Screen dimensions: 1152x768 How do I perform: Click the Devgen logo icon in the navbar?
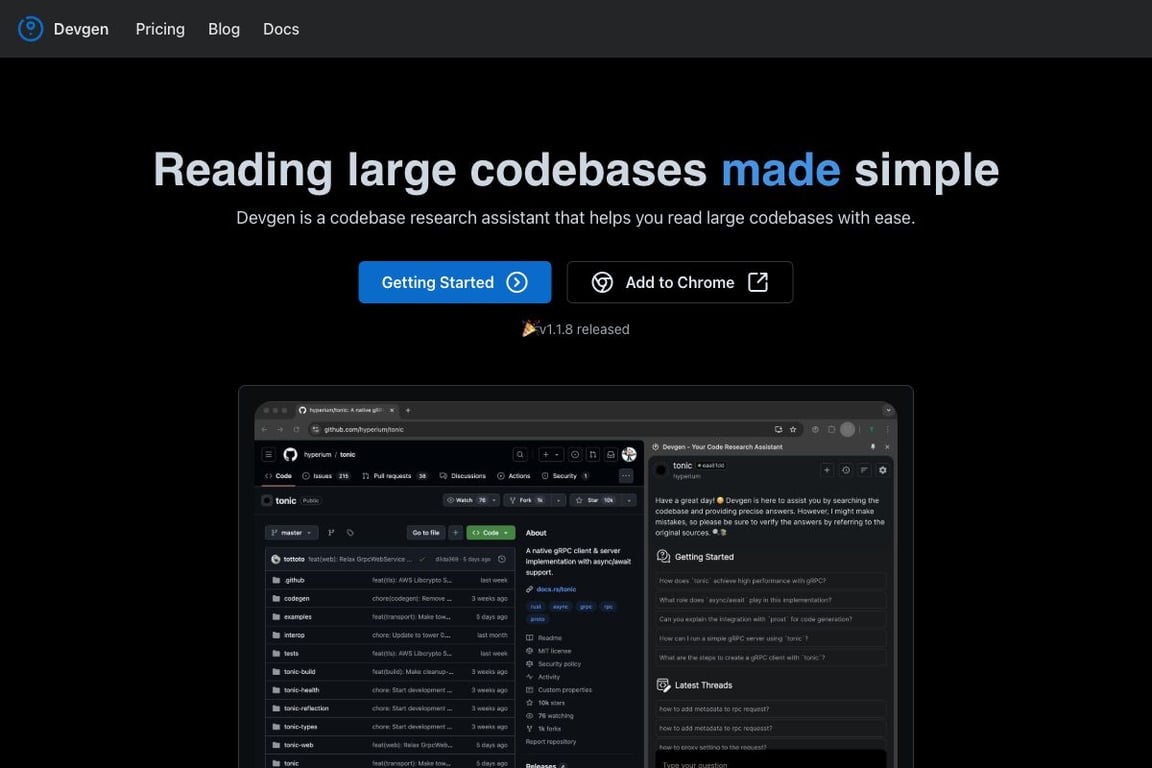tap(30, 29)
